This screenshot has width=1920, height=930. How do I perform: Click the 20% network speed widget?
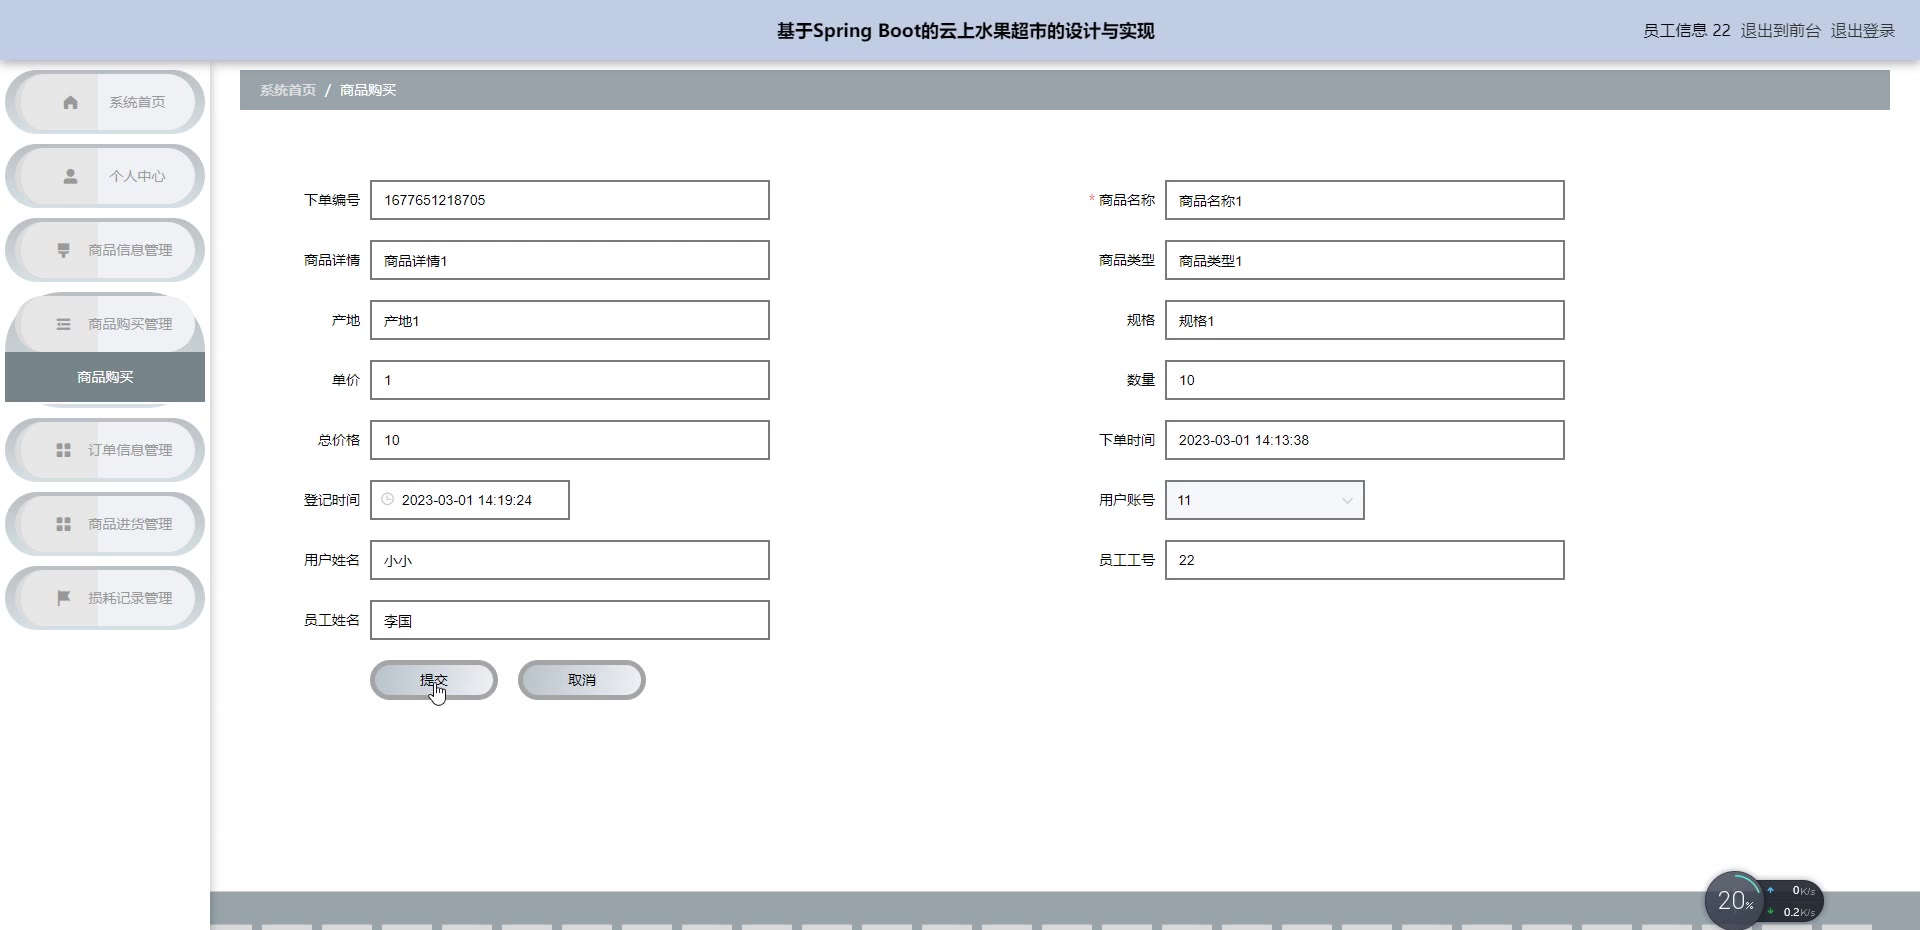tap(1764, 901)
